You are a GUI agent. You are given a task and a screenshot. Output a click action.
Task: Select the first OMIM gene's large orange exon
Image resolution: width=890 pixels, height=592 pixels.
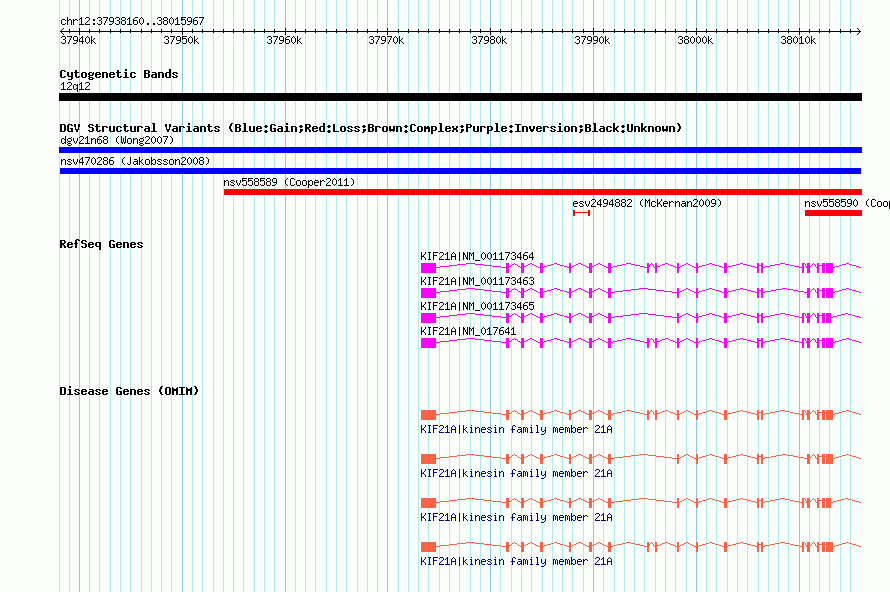click(x=429, y=415)
